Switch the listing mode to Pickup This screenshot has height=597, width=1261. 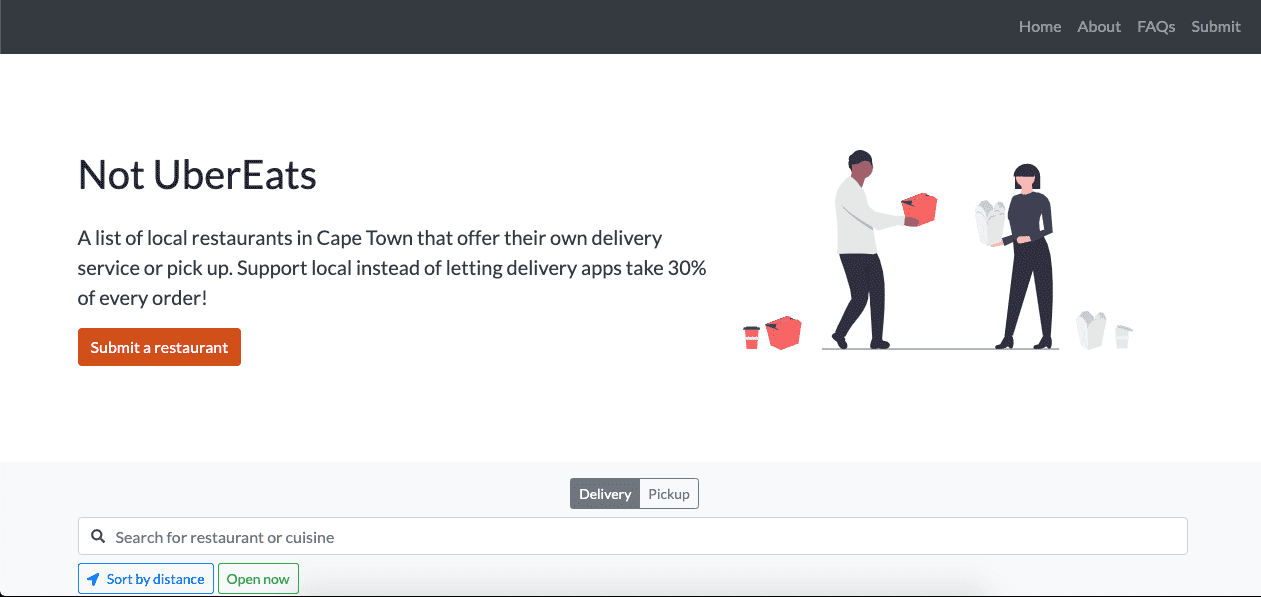669,494
